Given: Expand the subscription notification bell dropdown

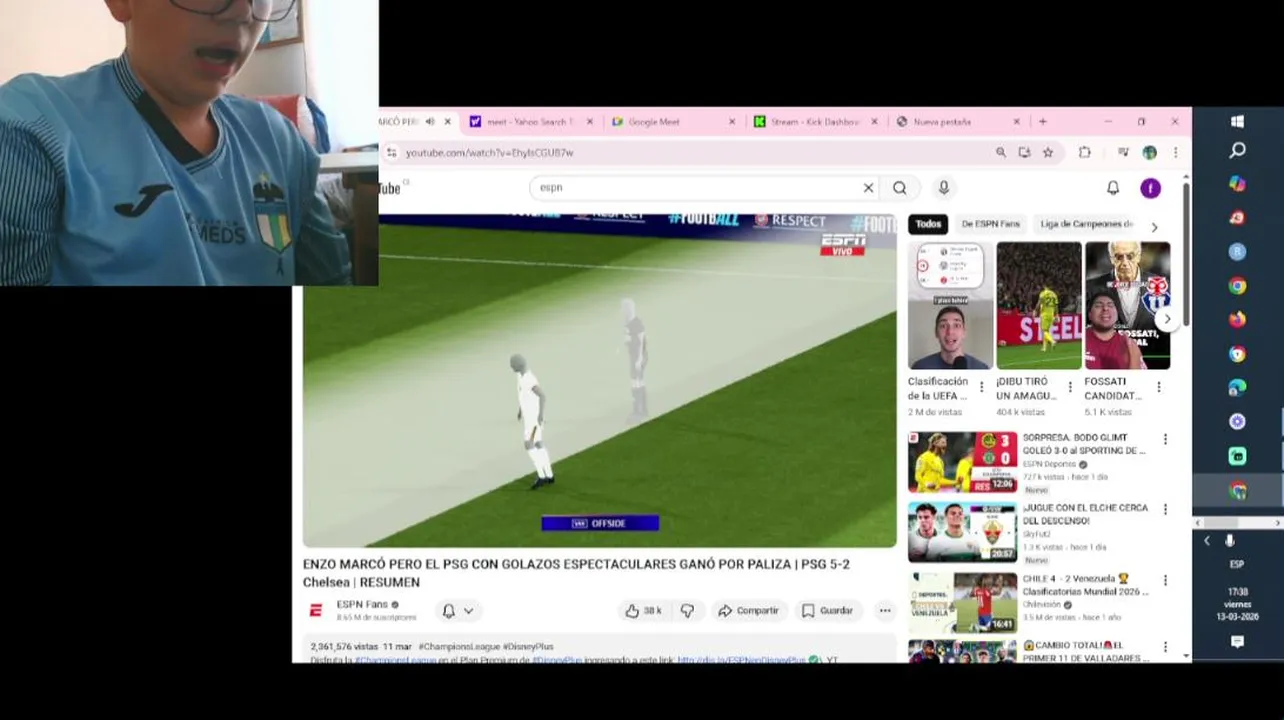Looking at the screenshot, I should tap(458, 611).
